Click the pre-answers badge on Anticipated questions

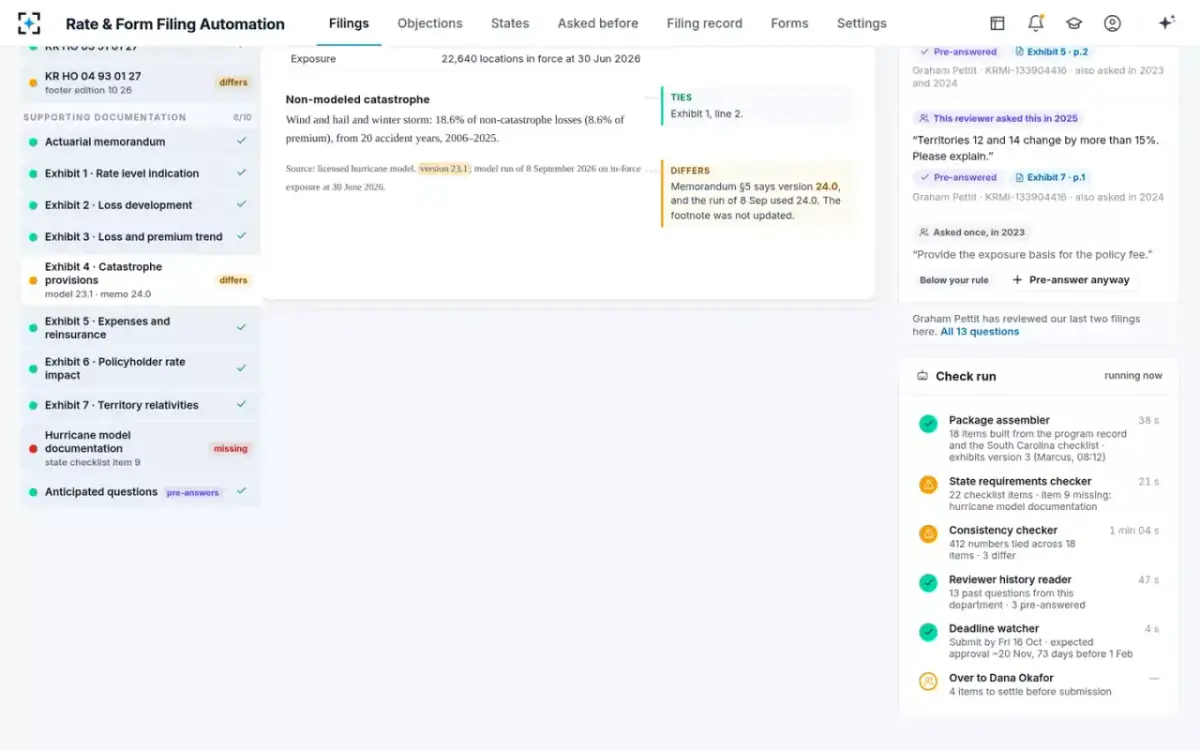tap(193, 492)
